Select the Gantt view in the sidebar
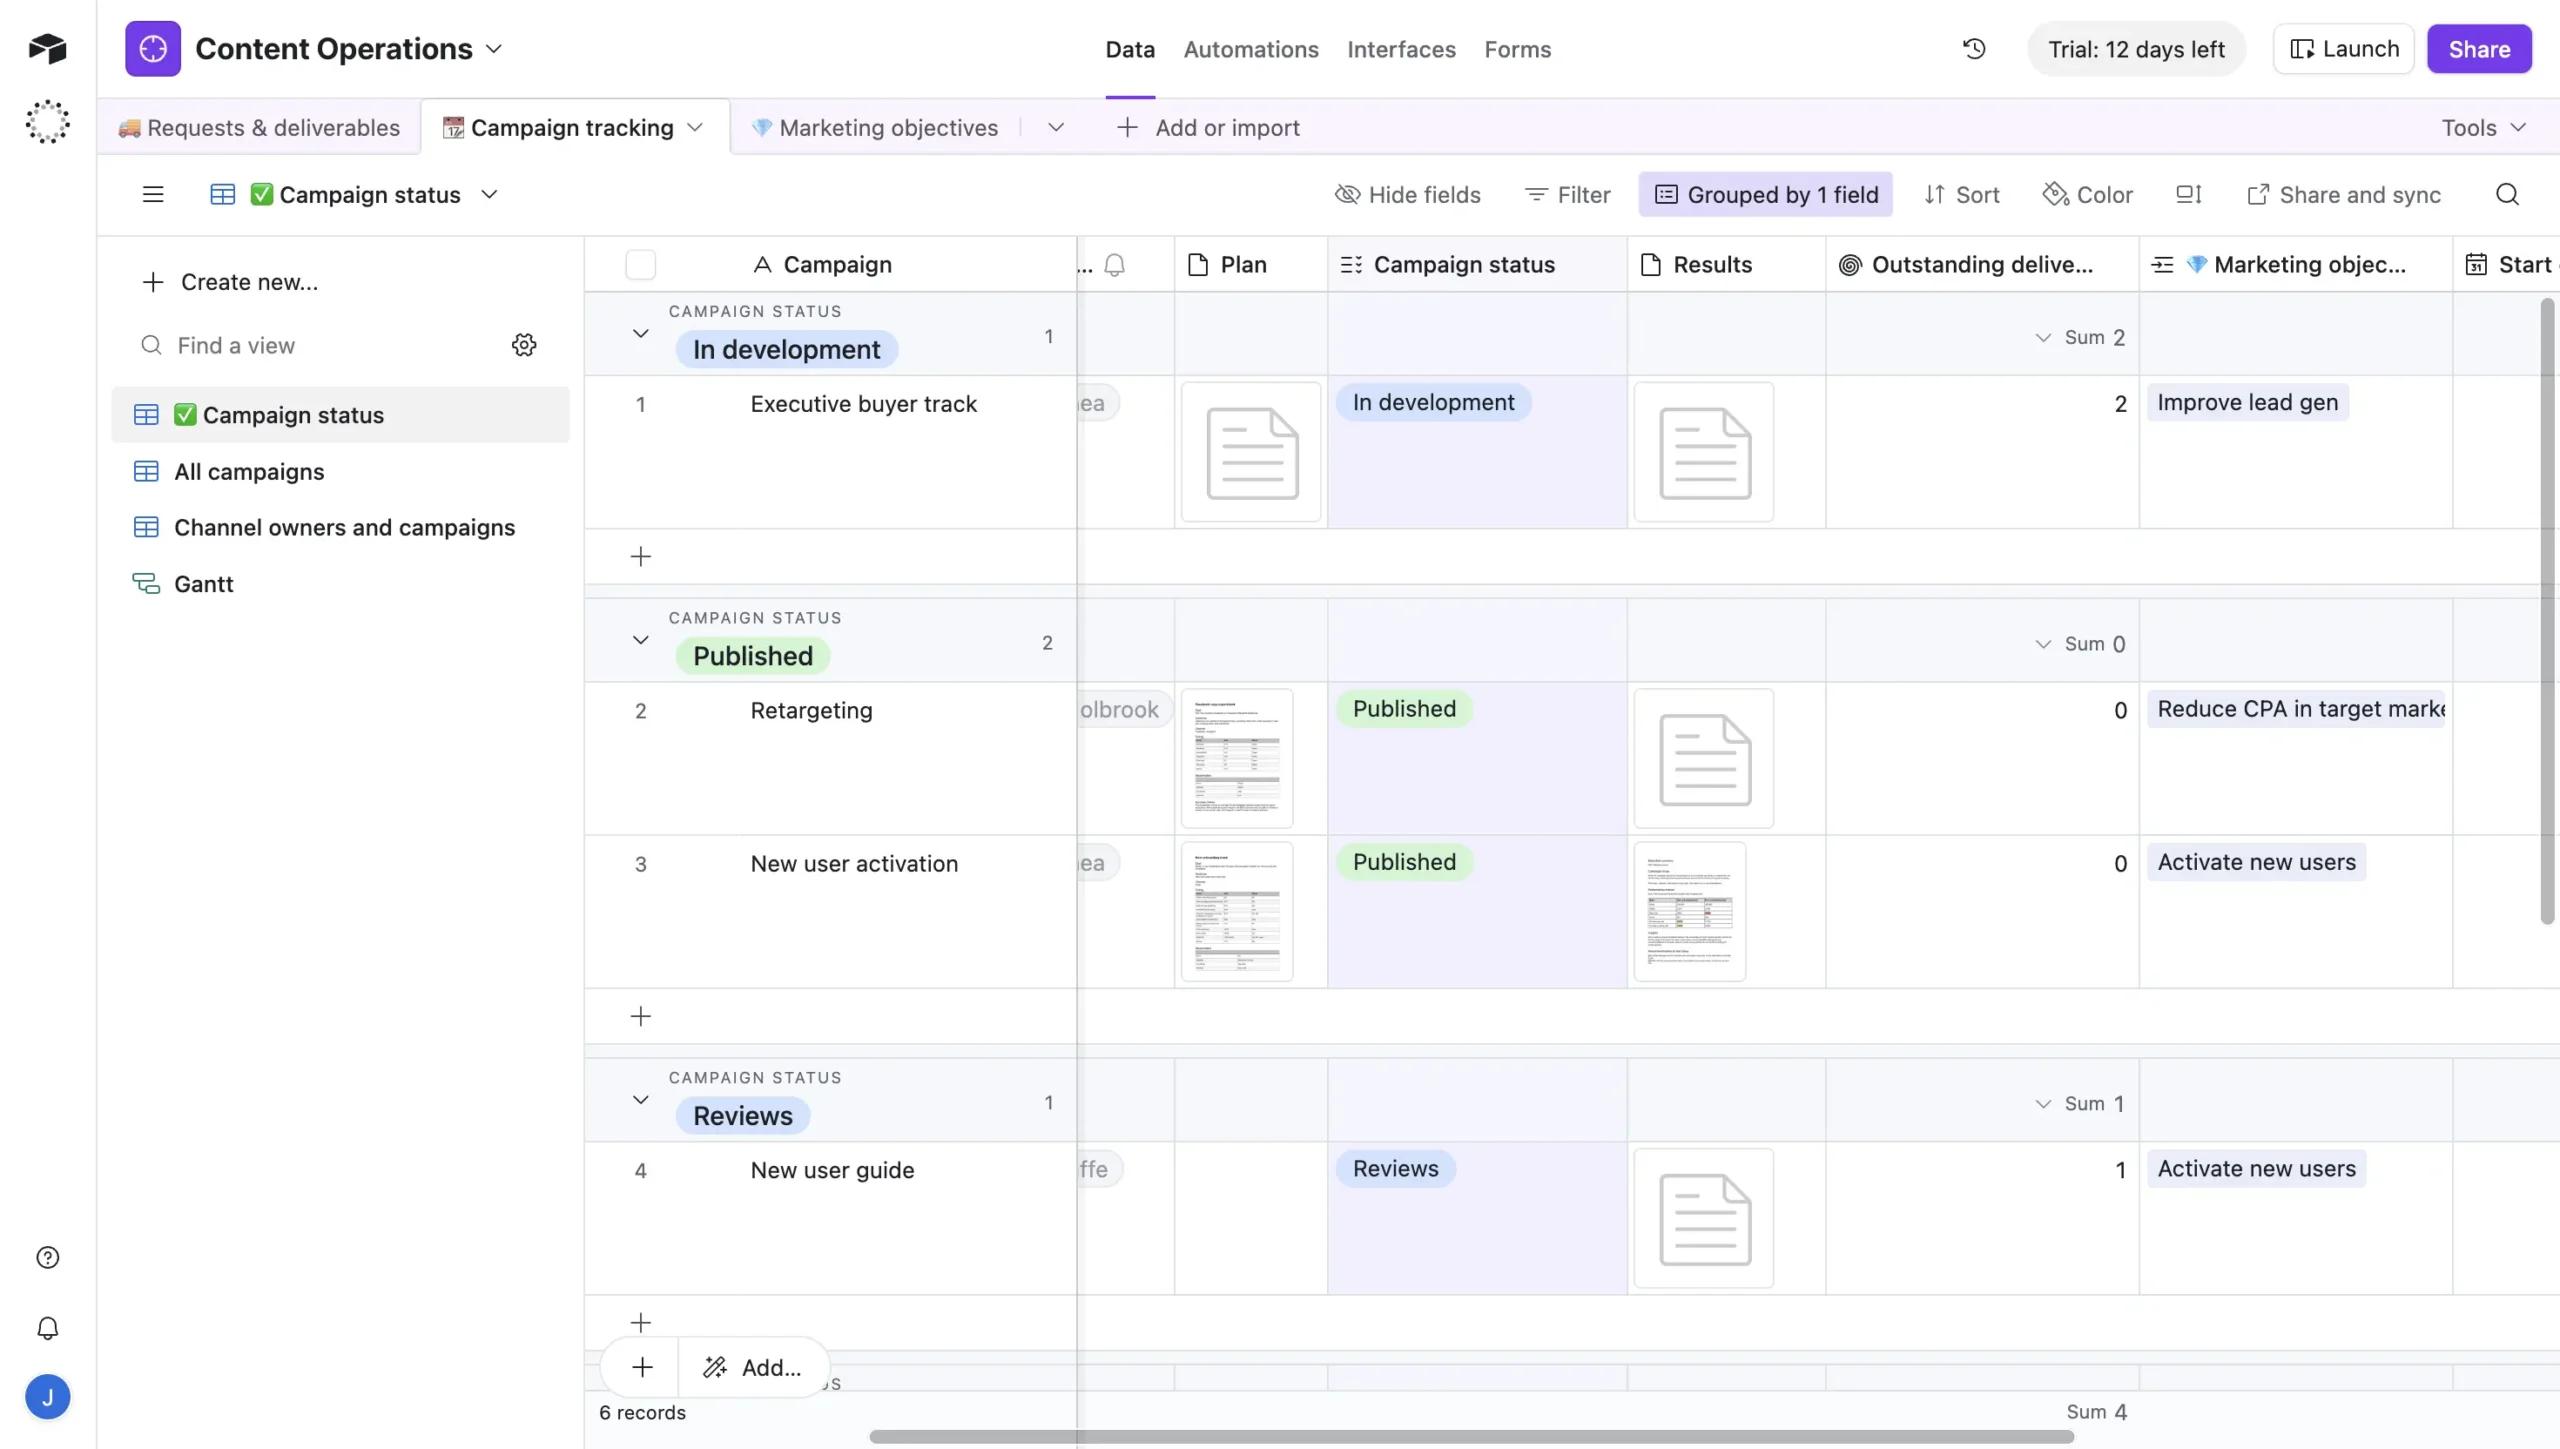Image resolution: width=2560 pixels, height=1449 pixels. (x=203, y=583)
